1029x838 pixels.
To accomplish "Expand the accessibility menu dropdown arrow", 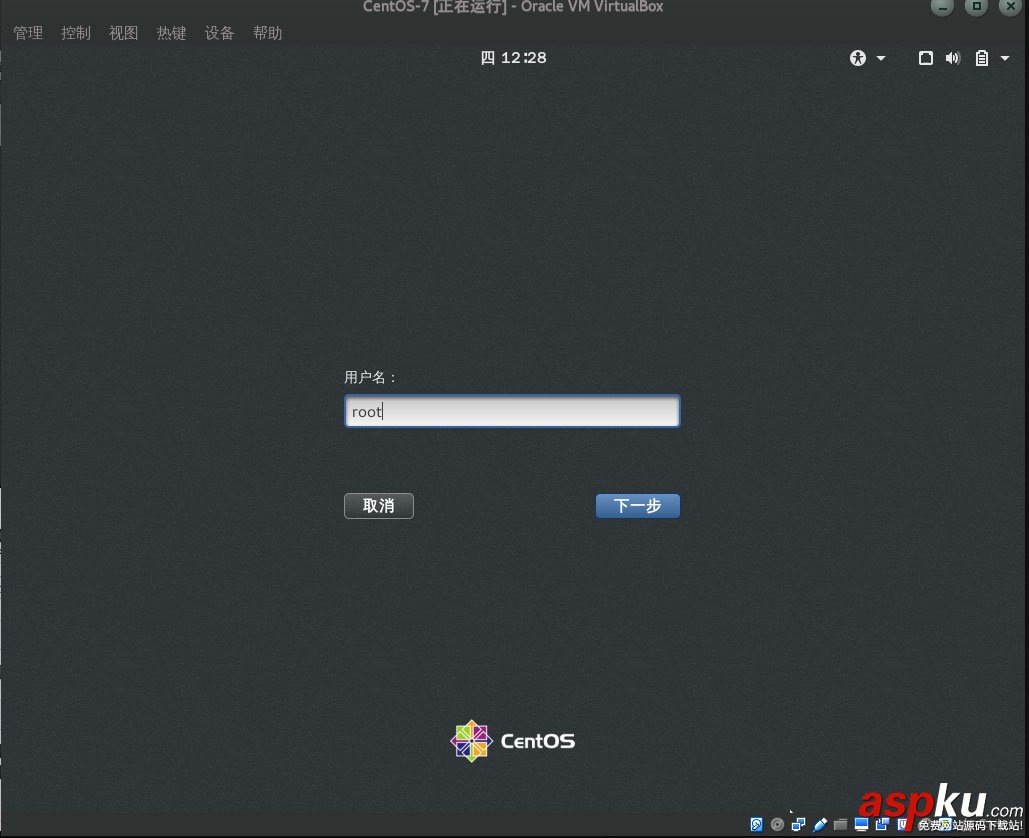I will tap(880, 58).
